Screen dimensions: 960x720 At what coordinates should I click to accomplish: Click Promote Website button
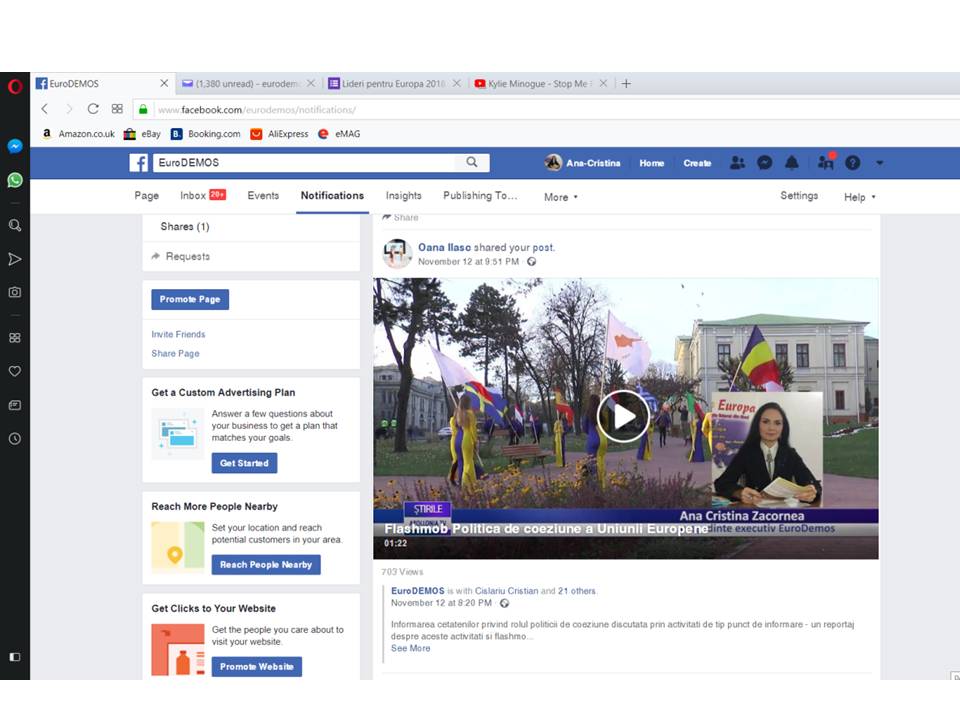tap(257, 667)
